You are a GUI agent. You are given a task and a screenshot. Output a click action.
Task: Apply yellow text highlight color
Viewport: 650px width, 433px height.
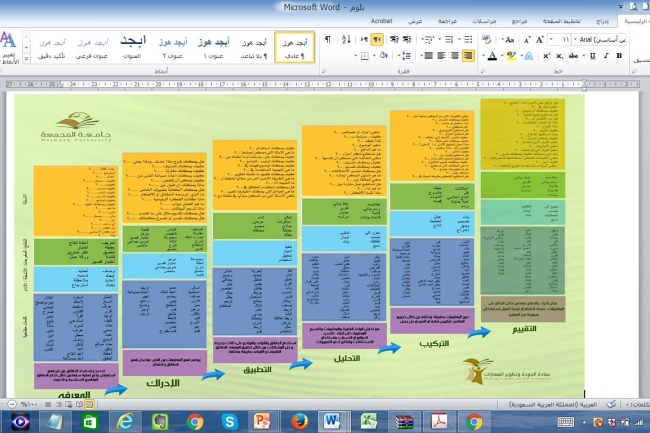click(511, 56)
